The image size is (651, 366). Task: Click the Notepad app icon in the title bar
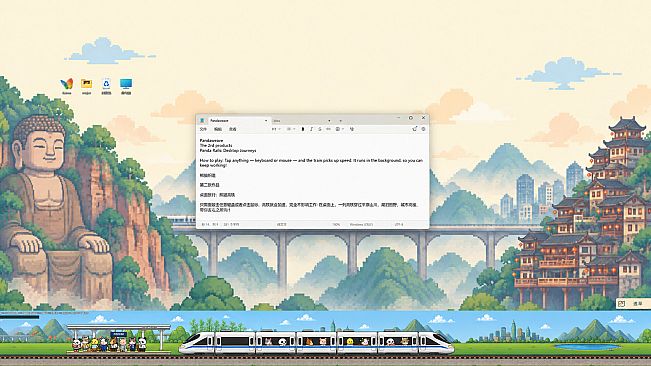(202, 120)
